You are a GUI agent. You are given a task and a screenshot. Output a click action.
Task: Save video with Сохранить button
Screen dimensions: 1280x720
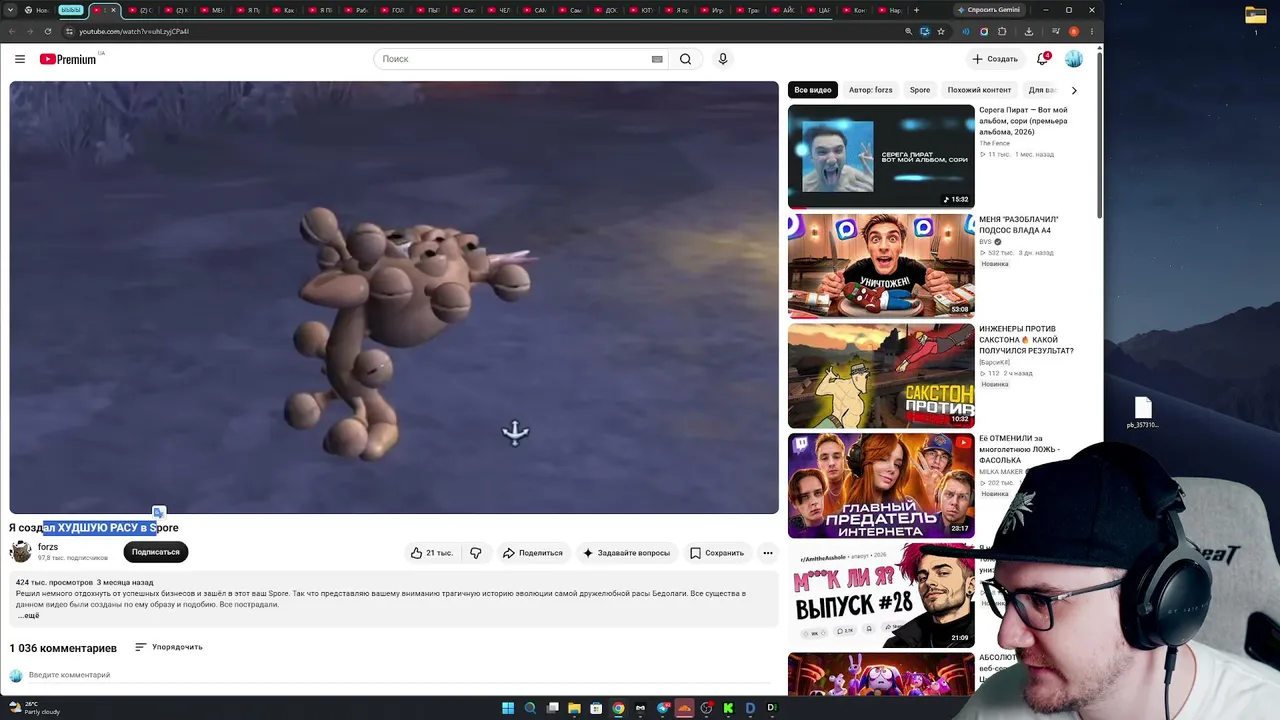[x=717, y=553]
